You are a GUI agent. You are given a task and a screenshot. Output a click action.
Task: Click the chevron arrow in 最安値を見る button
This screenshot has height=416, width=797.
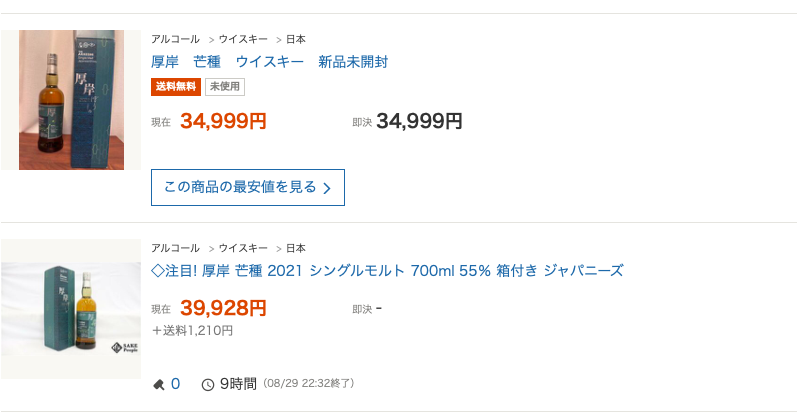tap(327, 188)
